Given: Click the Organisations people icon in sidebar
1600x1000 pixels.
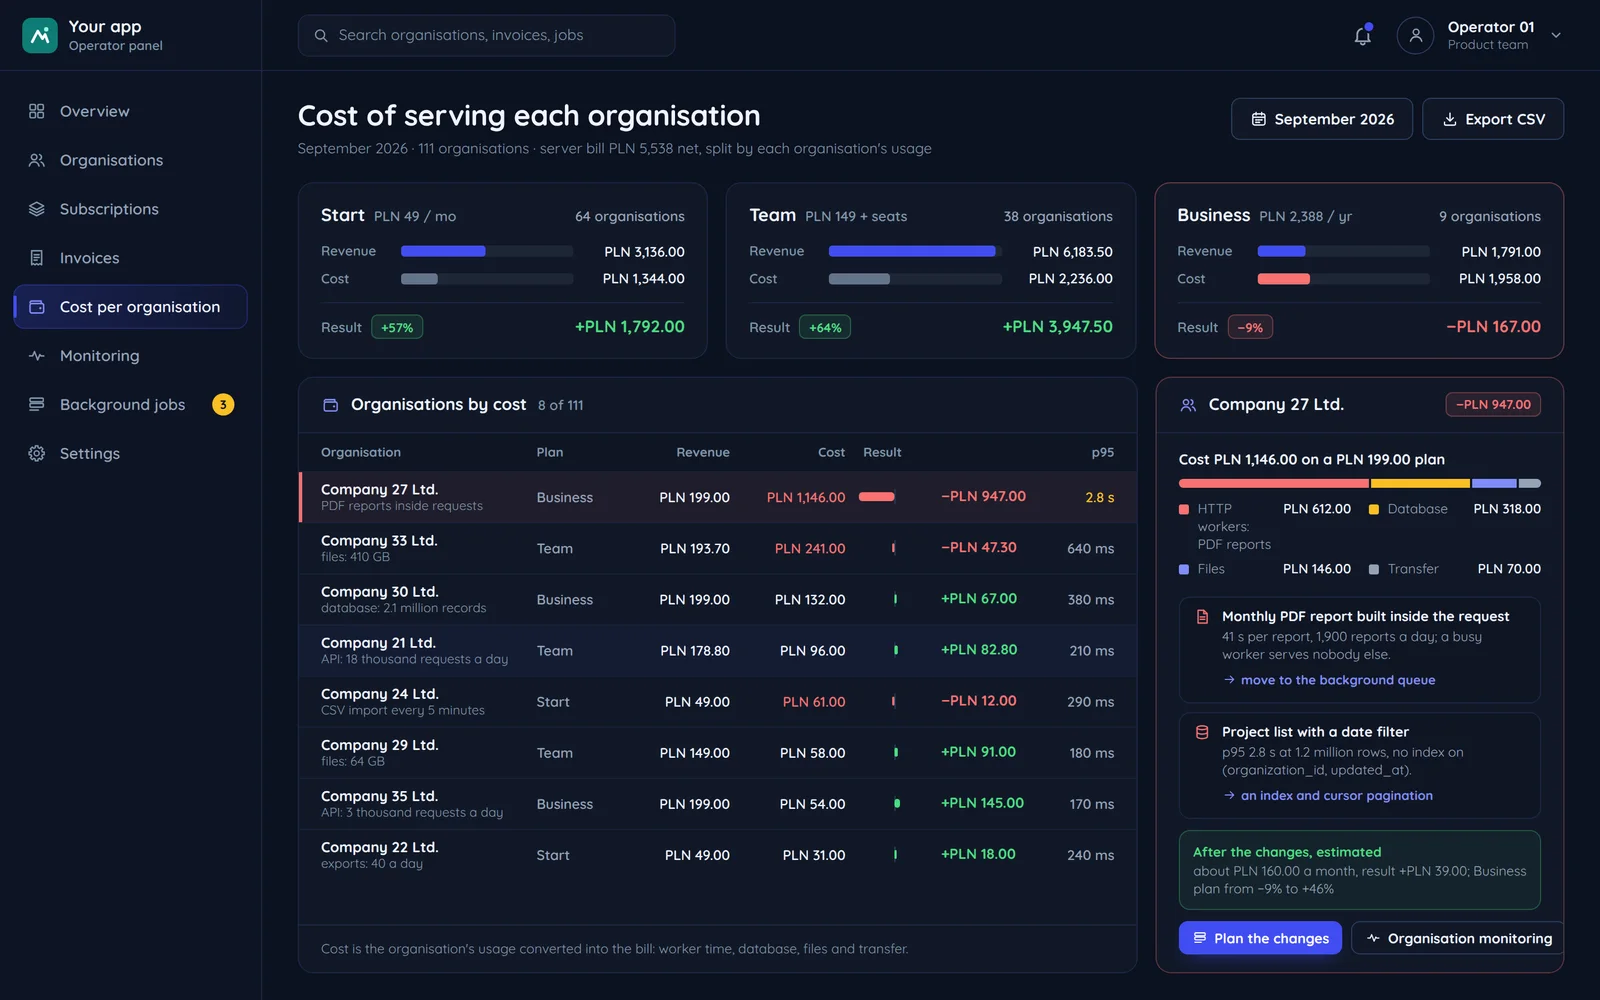Looking at the screenshot, I should tap(37, 160).
